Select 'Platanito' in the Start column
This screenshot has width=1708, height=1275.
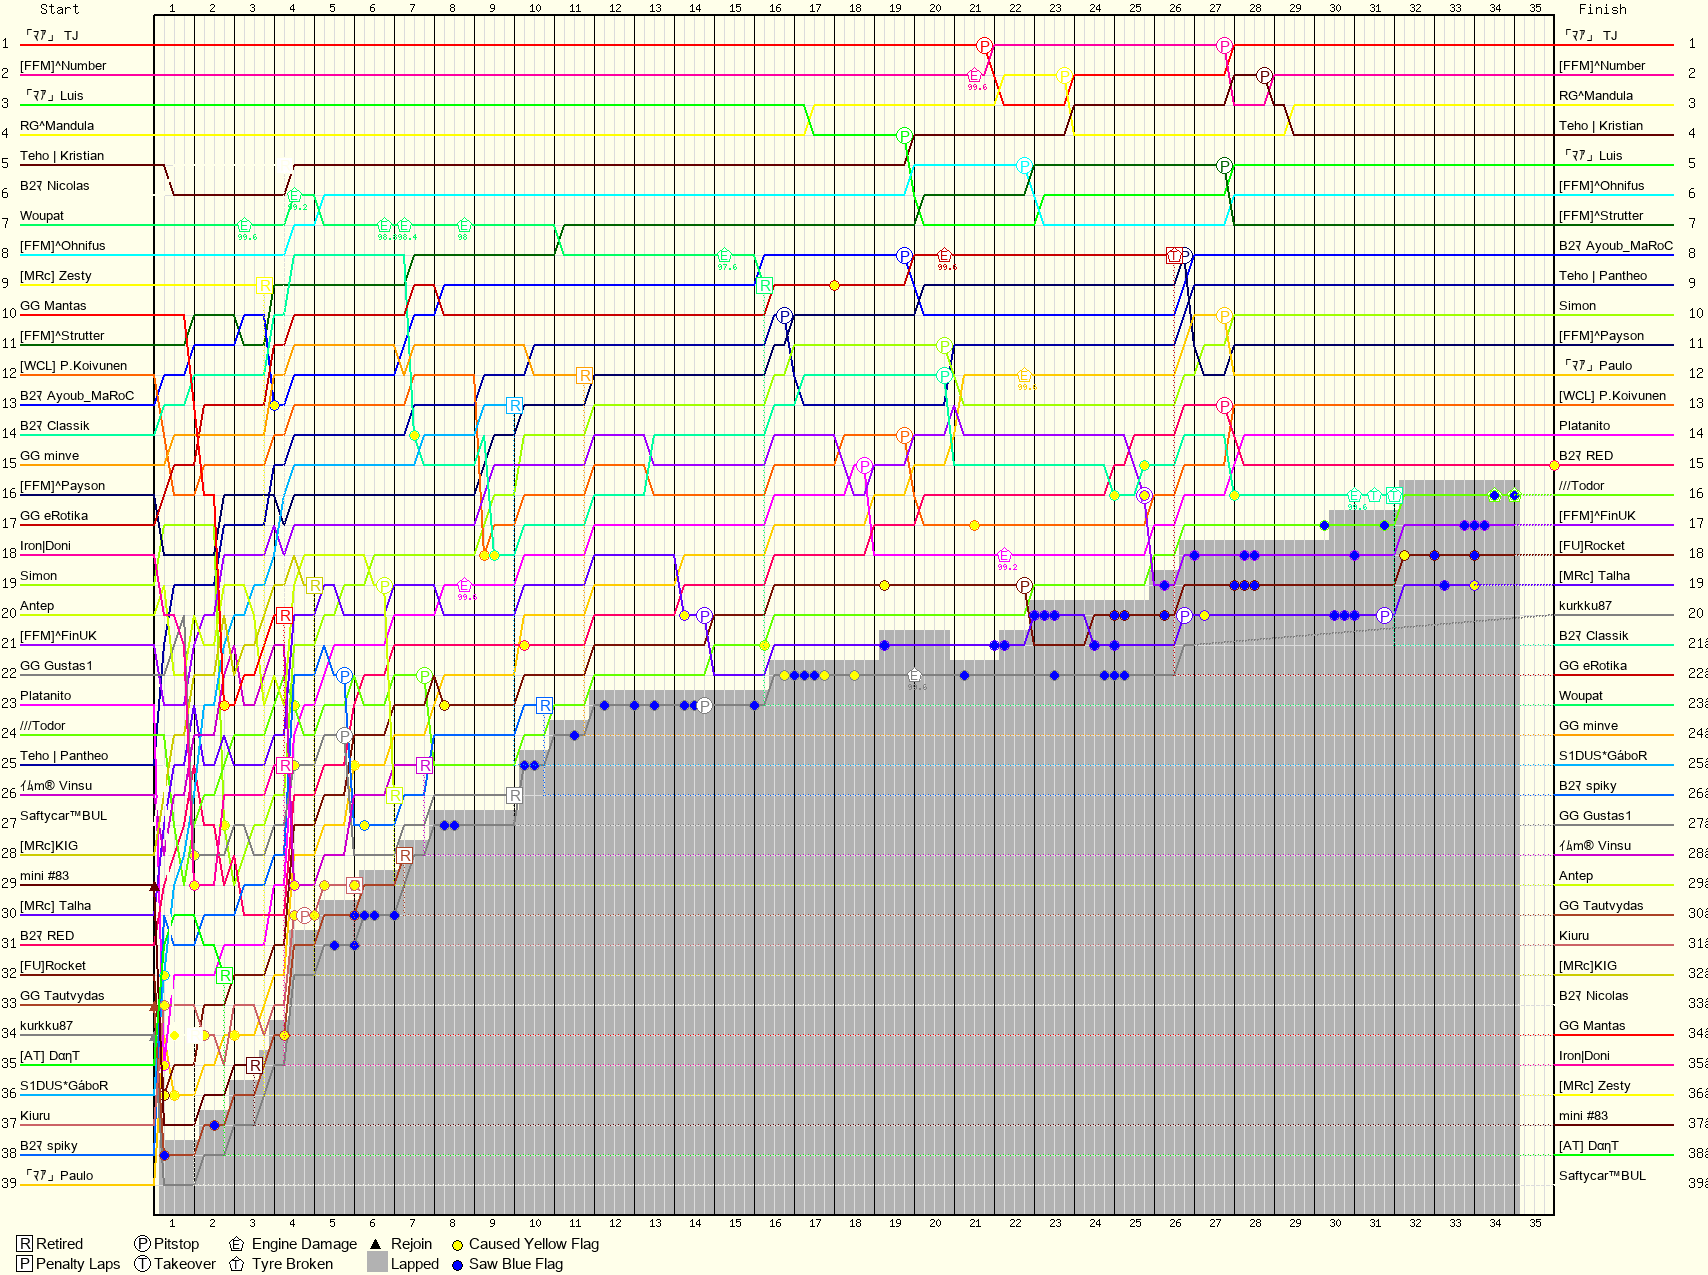[46, 696]
